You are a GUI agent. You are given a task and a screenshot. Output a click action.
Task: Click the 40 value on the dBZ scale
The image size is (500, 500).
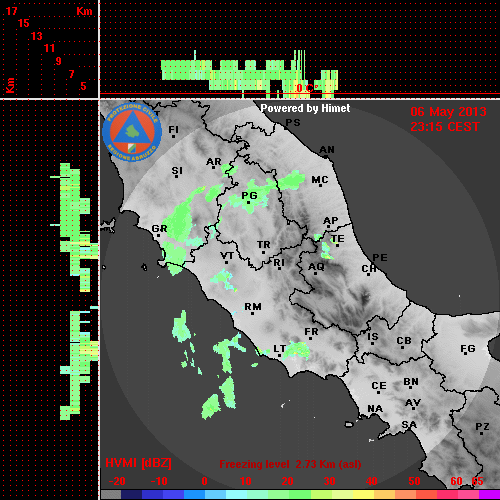click(x=371, y=481)
